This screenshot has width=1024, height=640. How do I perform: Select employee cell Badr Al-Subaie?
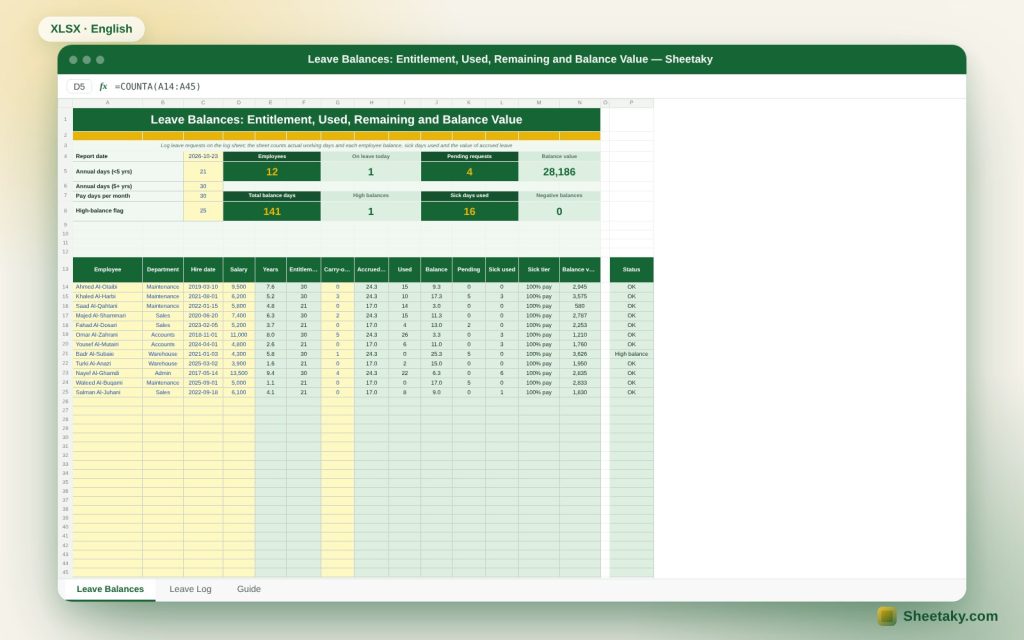pos(107,354)
